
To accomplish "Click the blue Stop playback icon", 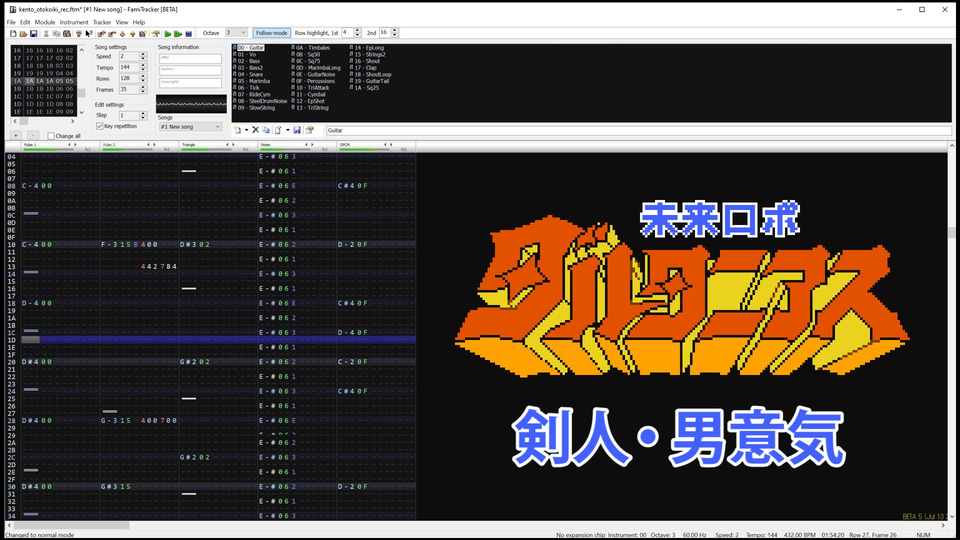I will click(189, 34).
